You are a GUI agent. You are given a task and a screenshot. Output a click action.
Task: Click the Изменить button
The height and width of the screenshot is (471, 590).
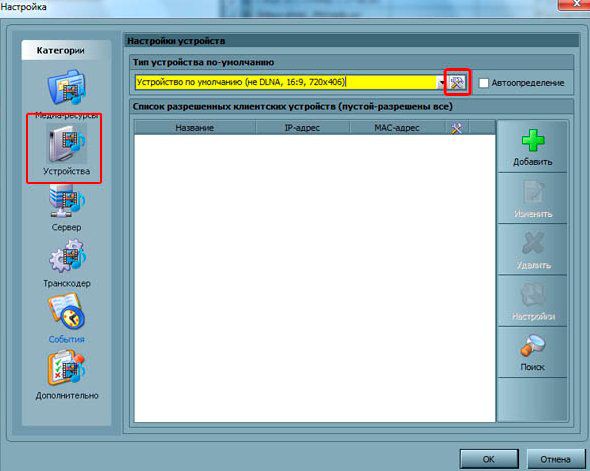(532, 199)
